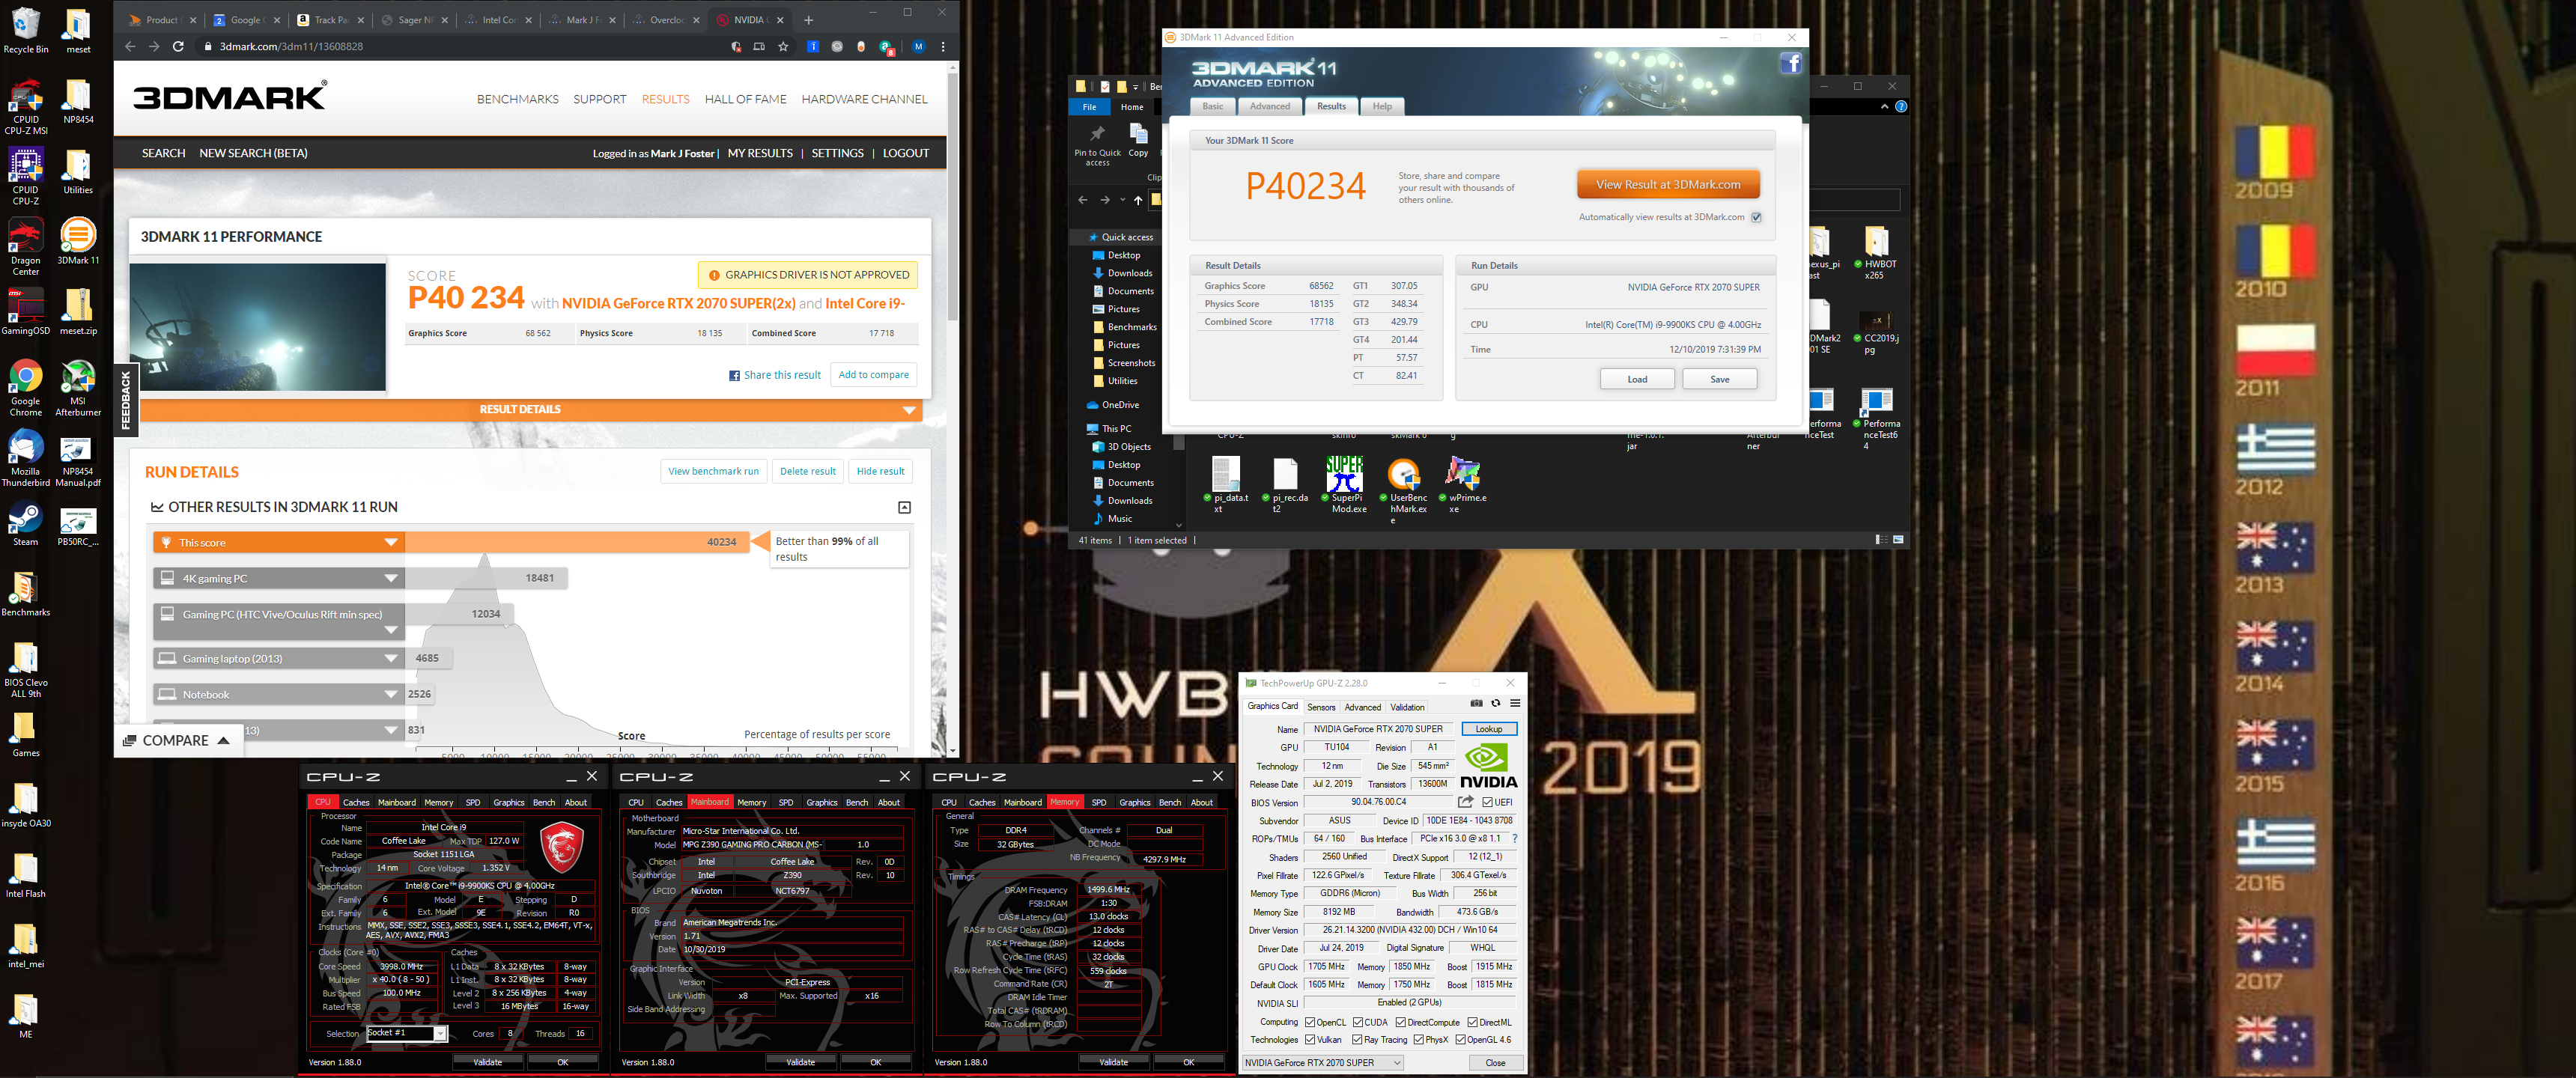Click the GPU-Z BIOS share/export icon
2576x1078 pixels.
click(x=1465, y=802)
